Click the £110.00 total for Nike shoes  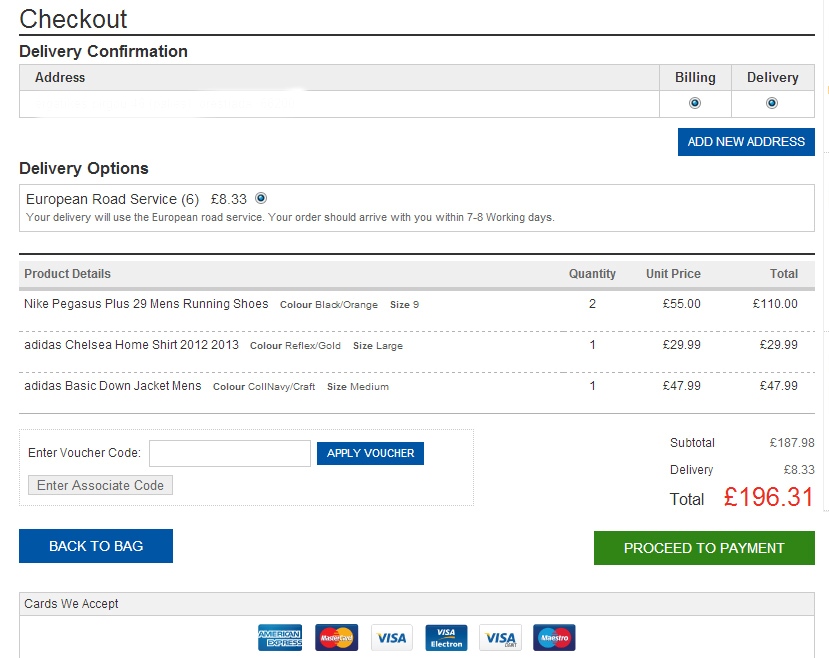(775, 304)
